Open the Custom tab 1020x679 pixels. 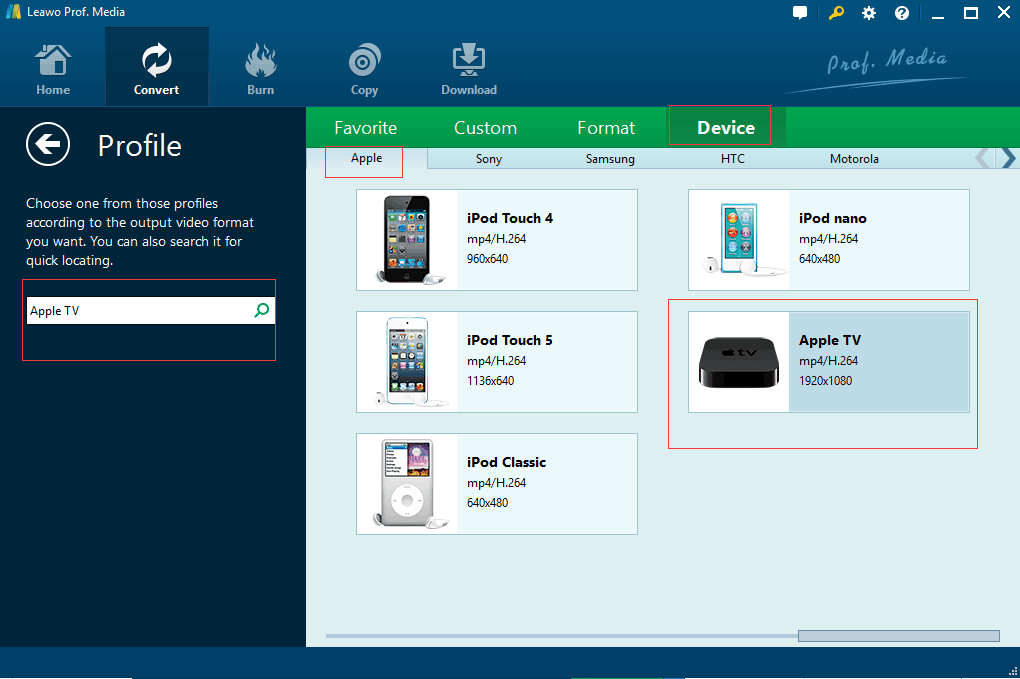point(485,128)
